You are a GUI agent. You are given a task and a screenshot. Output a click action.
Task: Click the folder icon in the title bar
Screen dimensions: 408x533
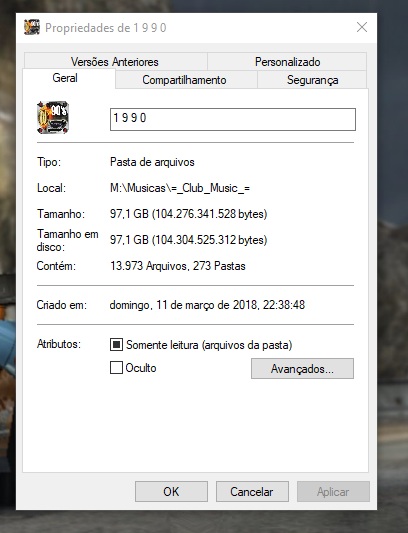tap(32, 28)
